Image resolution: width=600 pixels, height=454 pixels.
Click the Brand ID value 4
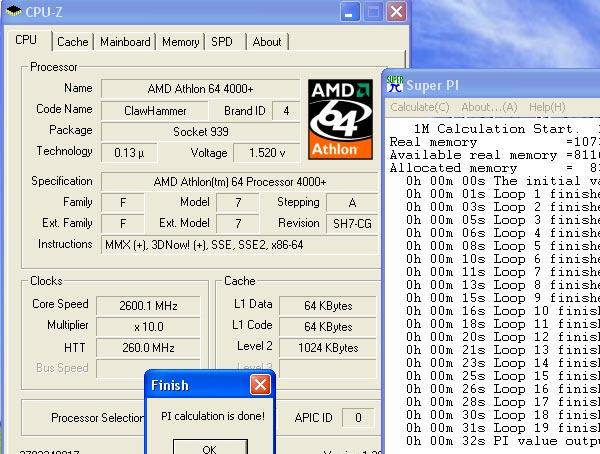286,111
